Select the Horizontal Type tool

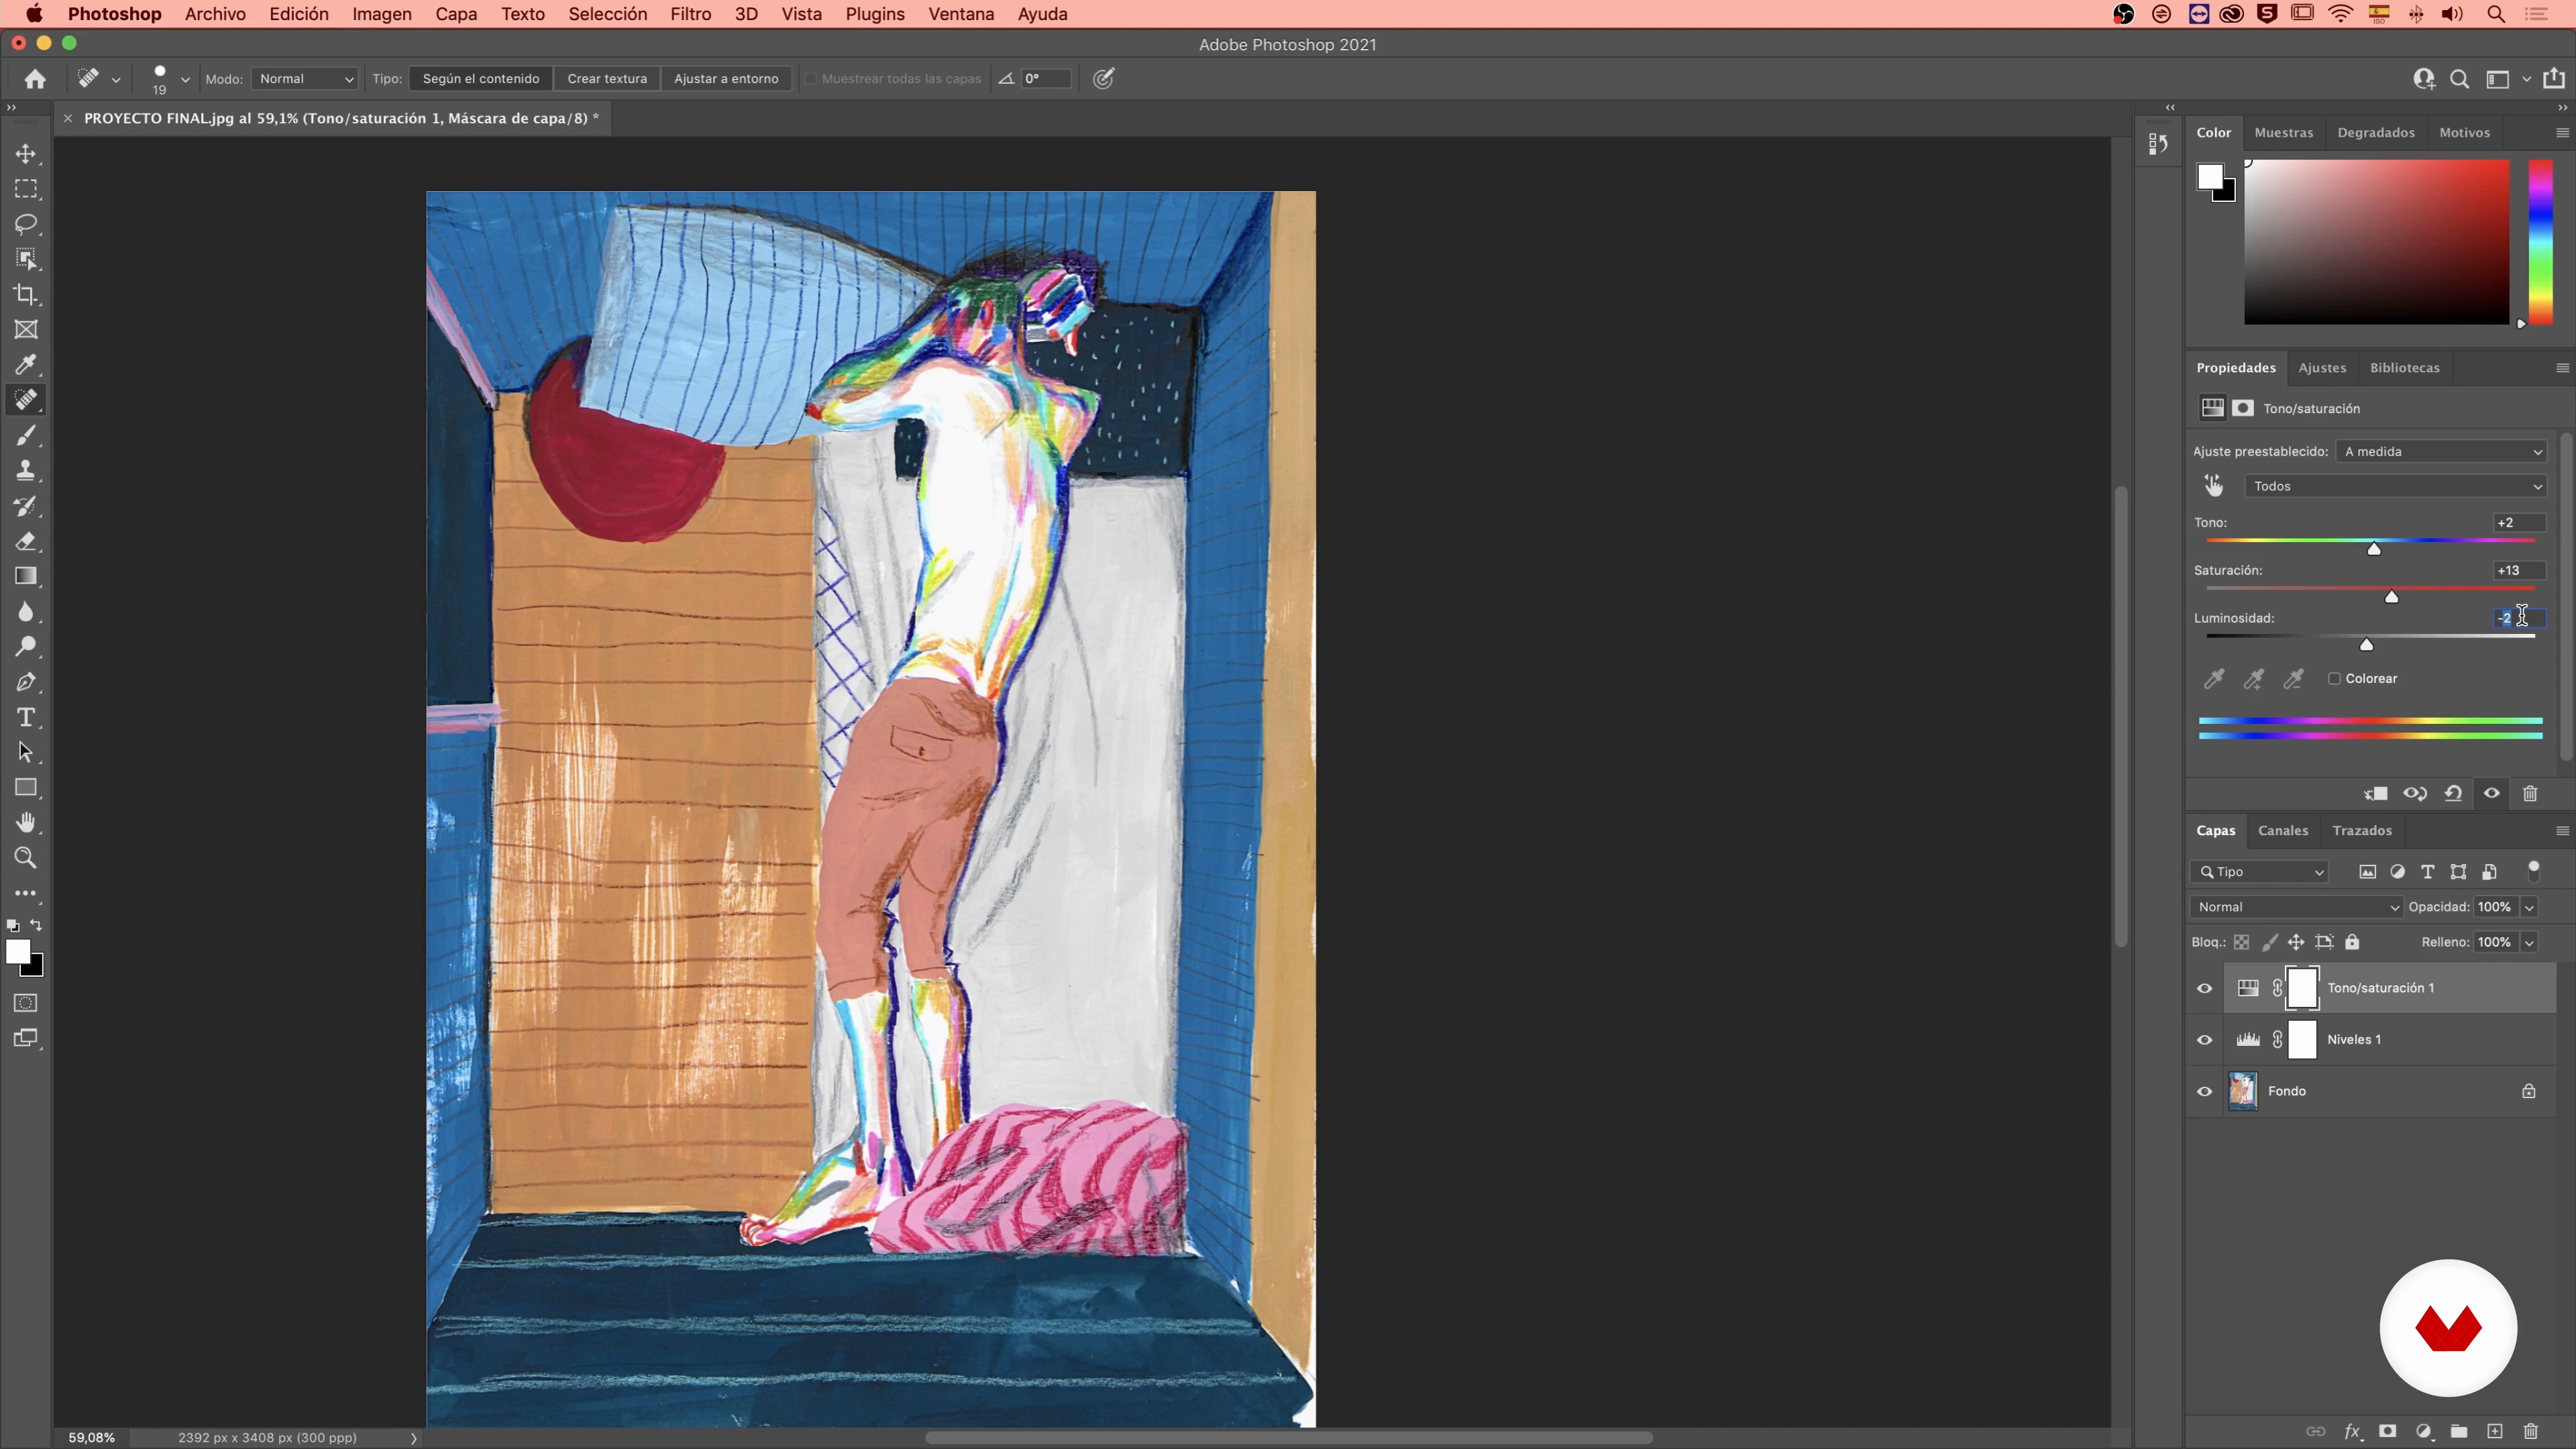26,717
